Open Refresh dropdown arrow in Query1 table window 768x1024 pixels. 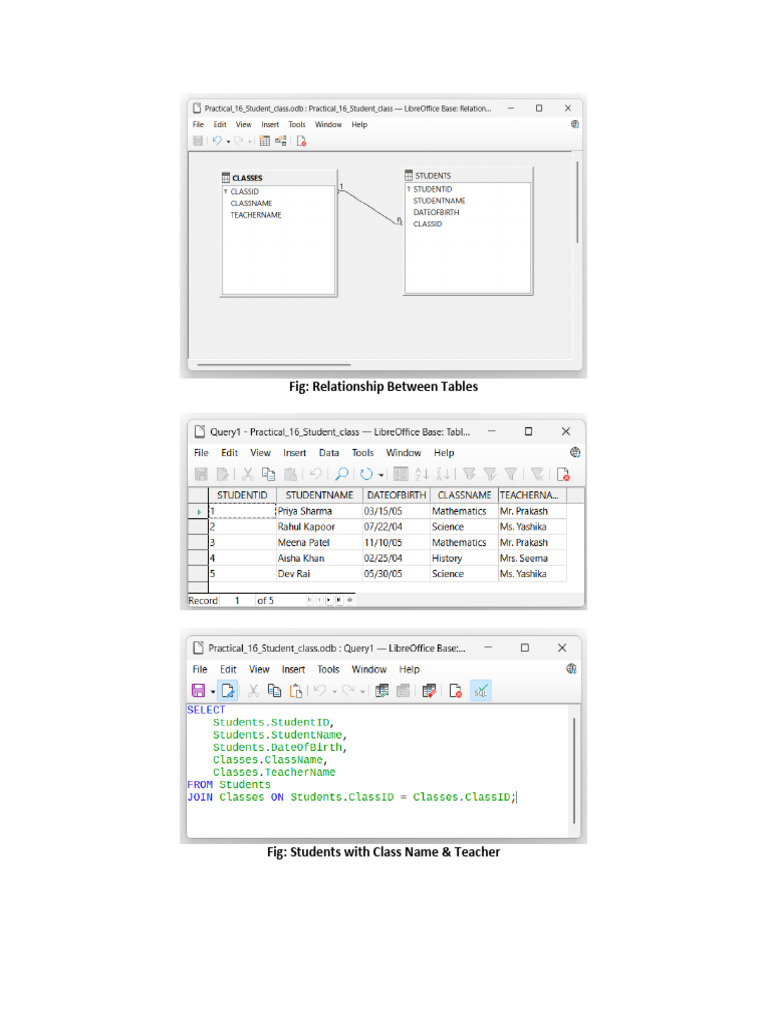381,475
